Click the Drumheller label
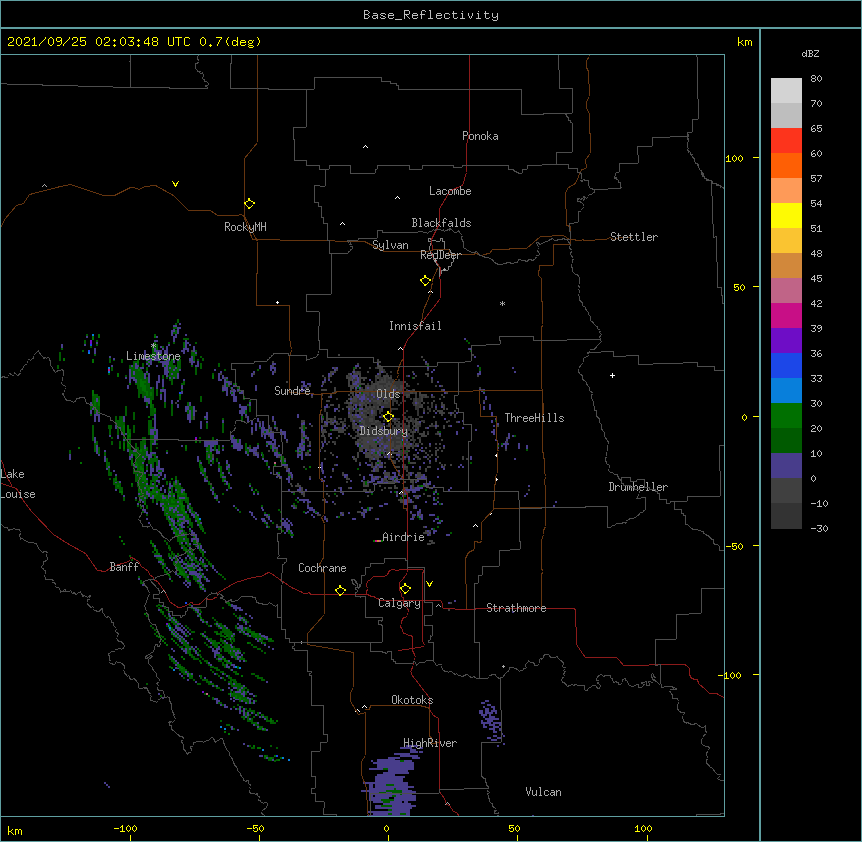Screen dimensions: 862x842 pos(638,487)
